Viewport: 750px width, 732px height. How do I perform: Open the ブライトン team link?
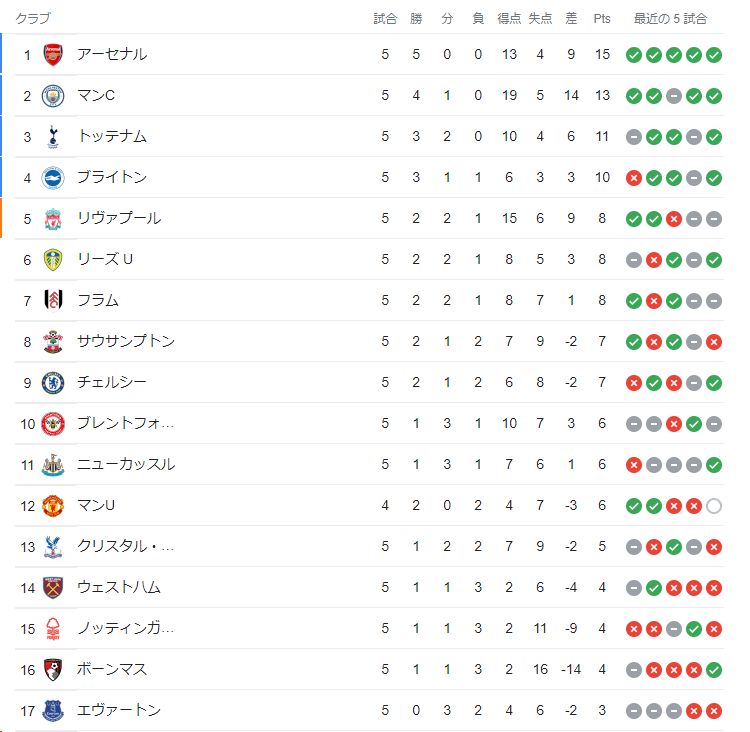[112, 177]
